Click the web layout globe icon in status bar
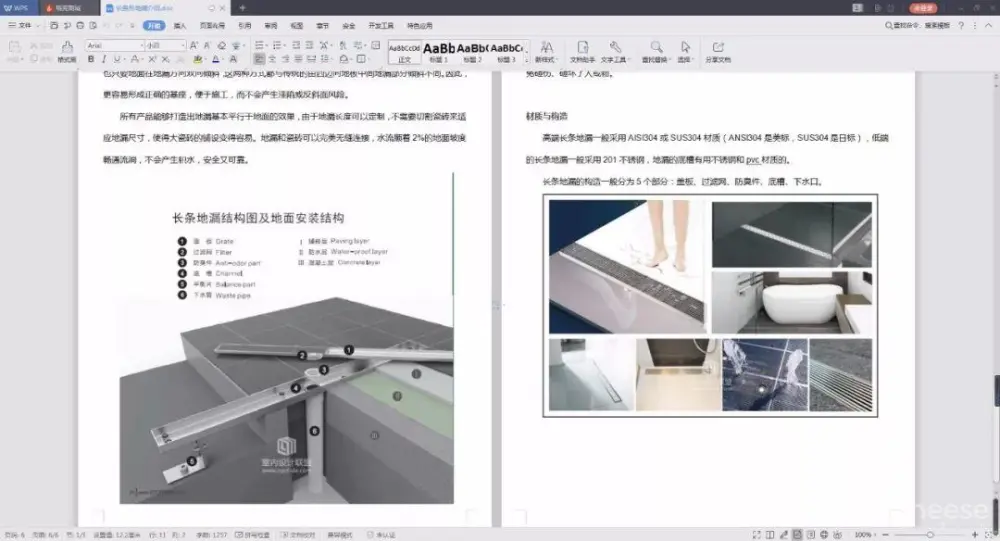The width and height of the screenshot is (1000, 541). point(824,535)
